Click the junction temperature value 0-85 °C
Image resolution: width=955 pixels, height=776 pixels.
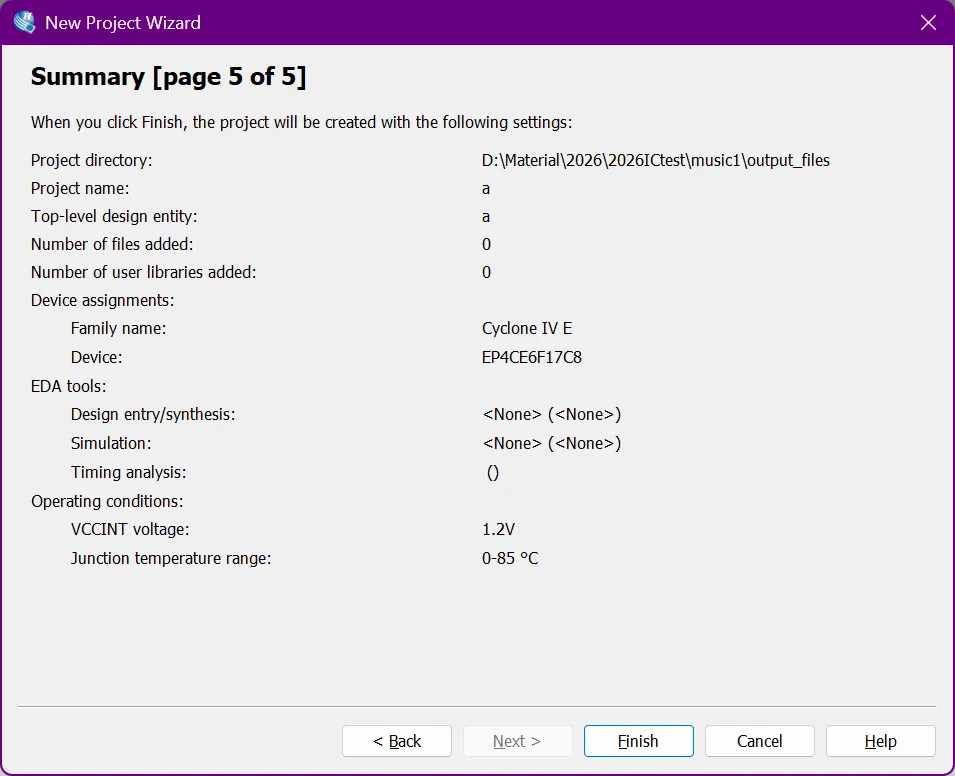(510, 558)
